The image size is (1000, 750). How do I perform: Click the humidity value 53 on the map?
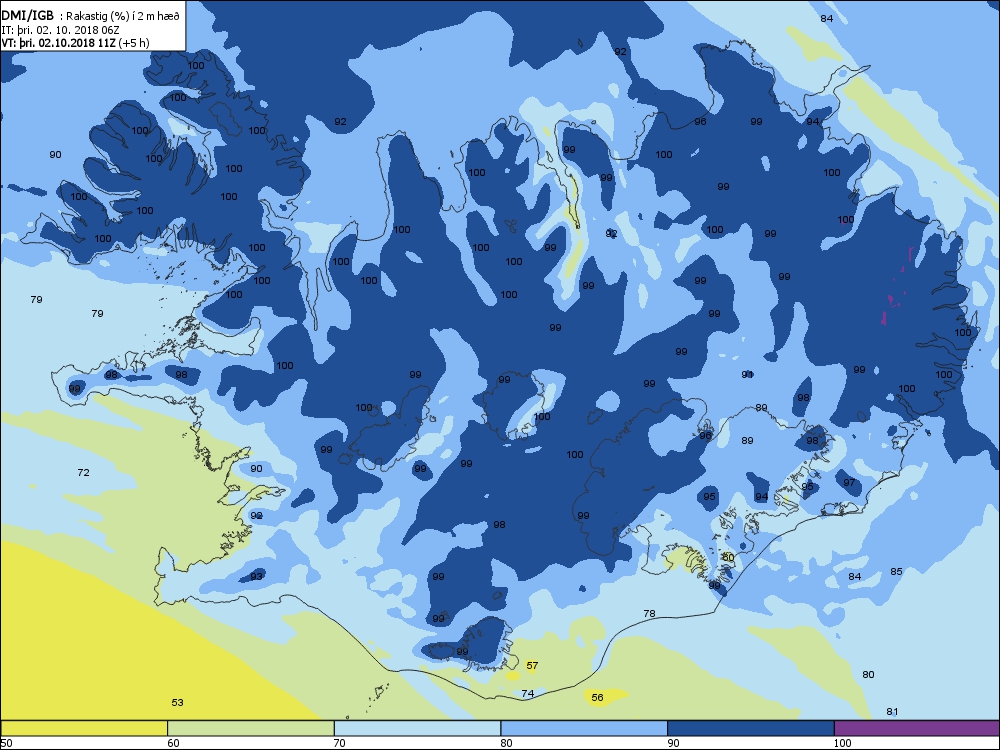pyautogui.click(x=177, y=702)
